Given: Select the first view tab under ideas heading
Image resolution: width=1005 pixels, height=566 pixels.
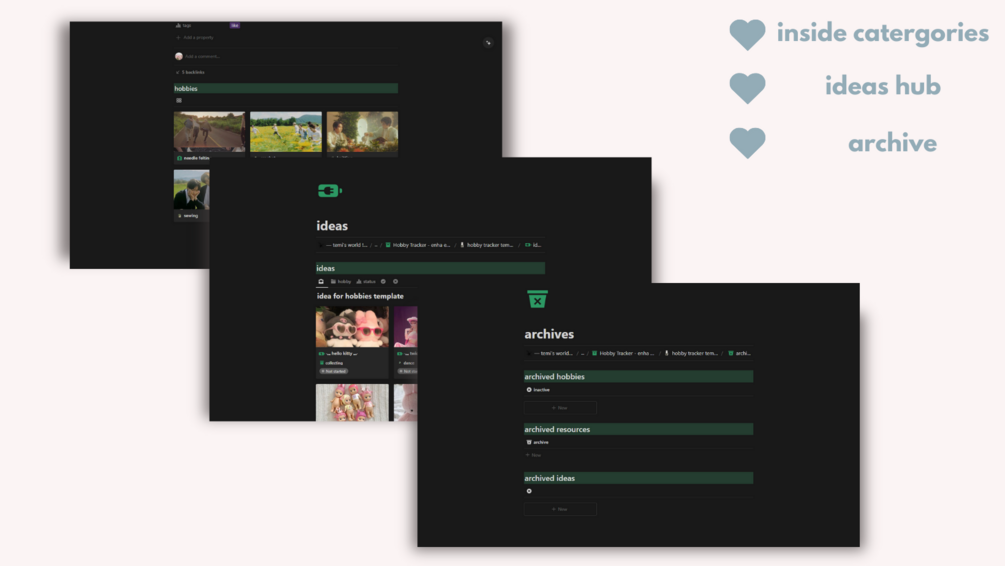Looking at the screenshot, I should [x=321, y=281].
